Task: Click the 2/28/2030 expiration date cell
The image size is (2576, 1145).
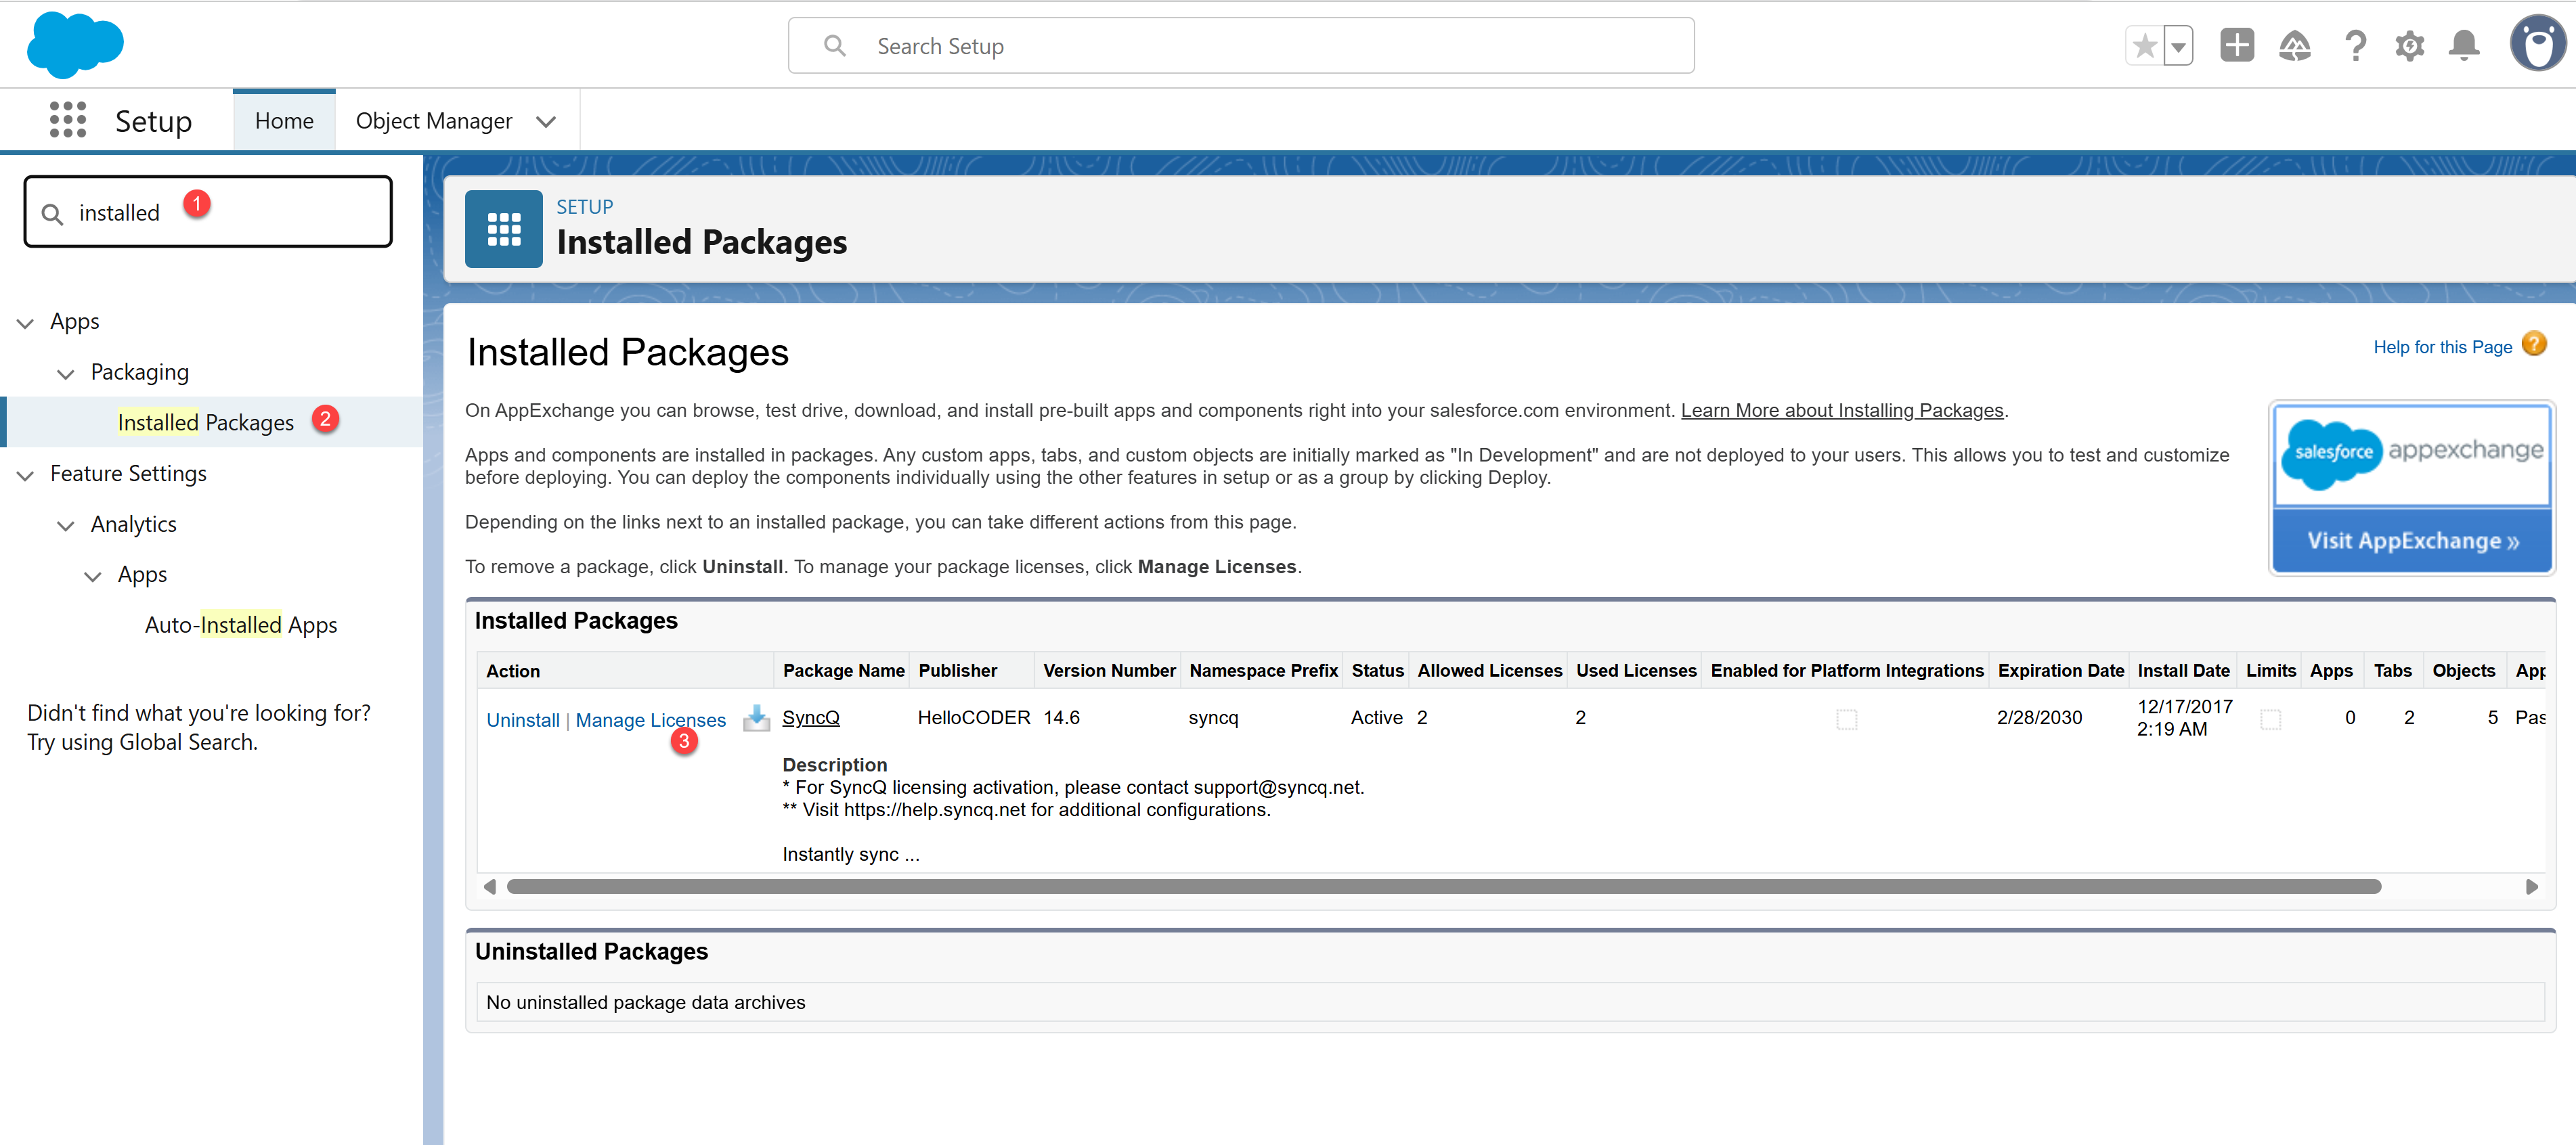Action: (2039, 717)
